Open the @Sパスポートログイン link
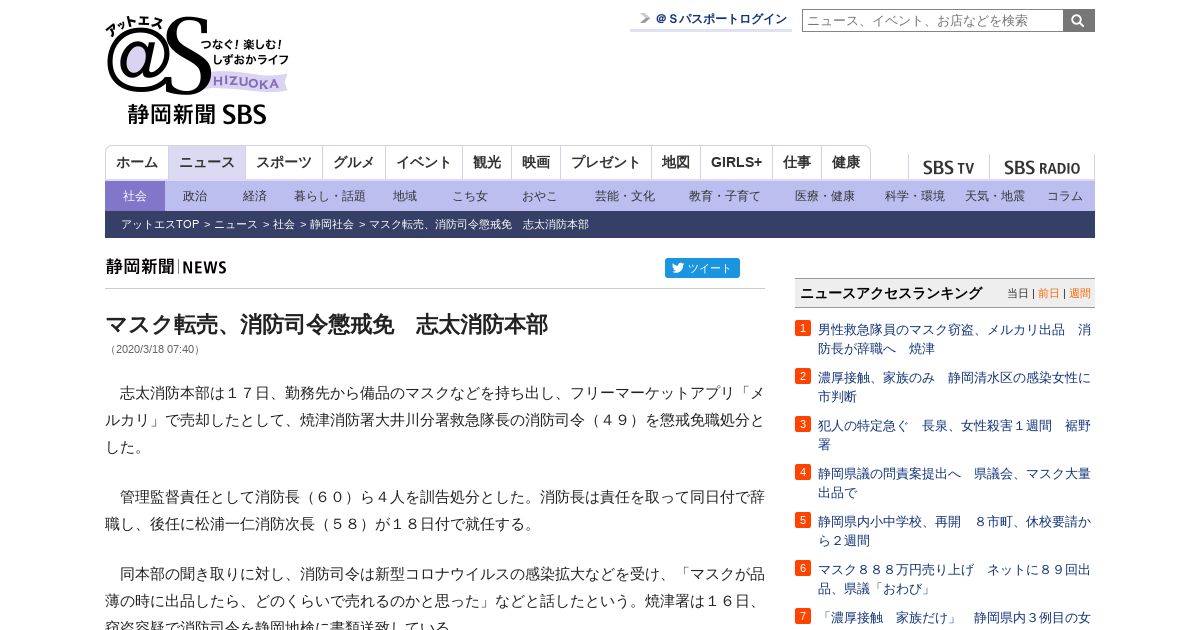The height and width of the screenshot is (630, 1200). coord(721,19)
